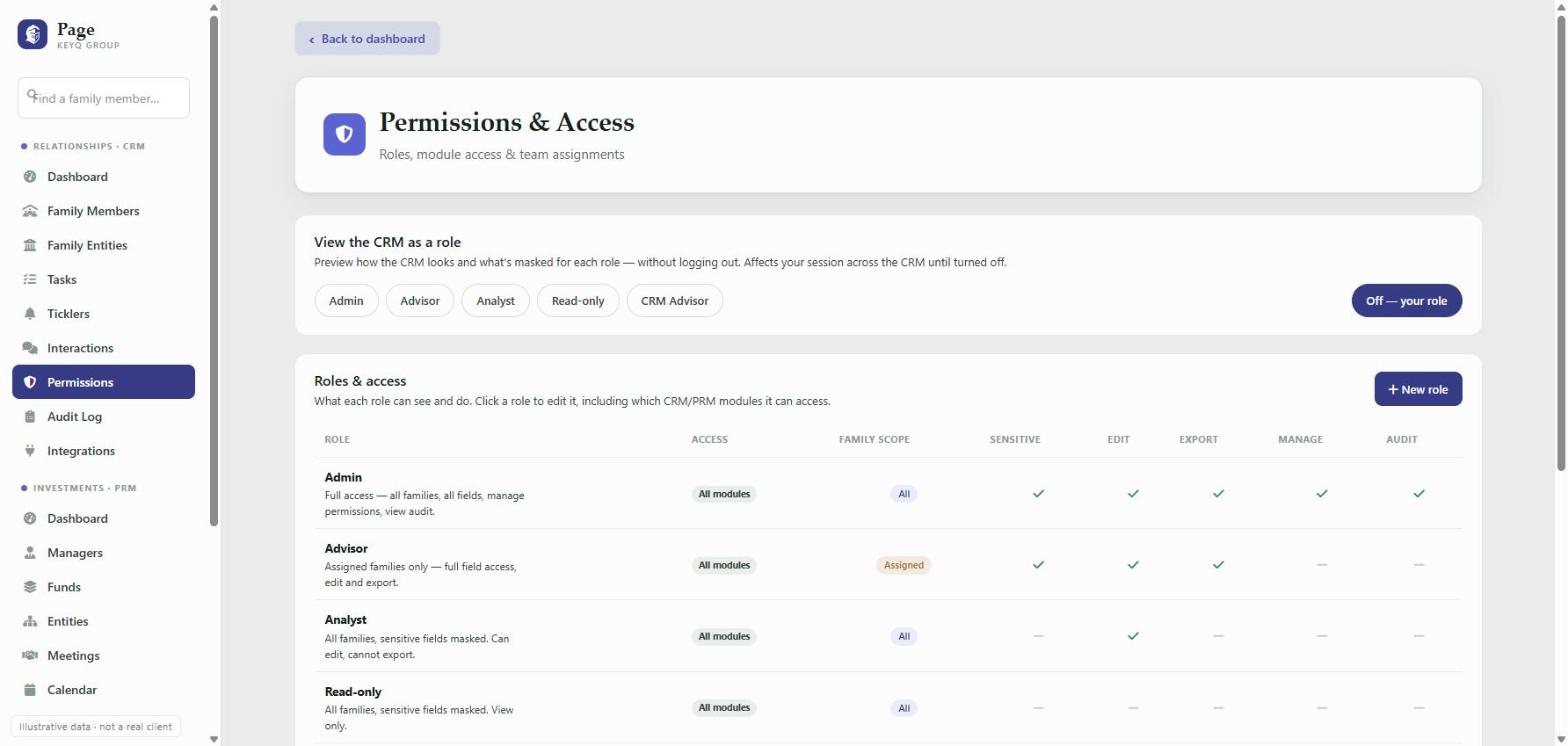The width and height of the screenshot is (1568, 746).
Task: Click the sidebar scroll-down arrow
Action: click(213, 739)
